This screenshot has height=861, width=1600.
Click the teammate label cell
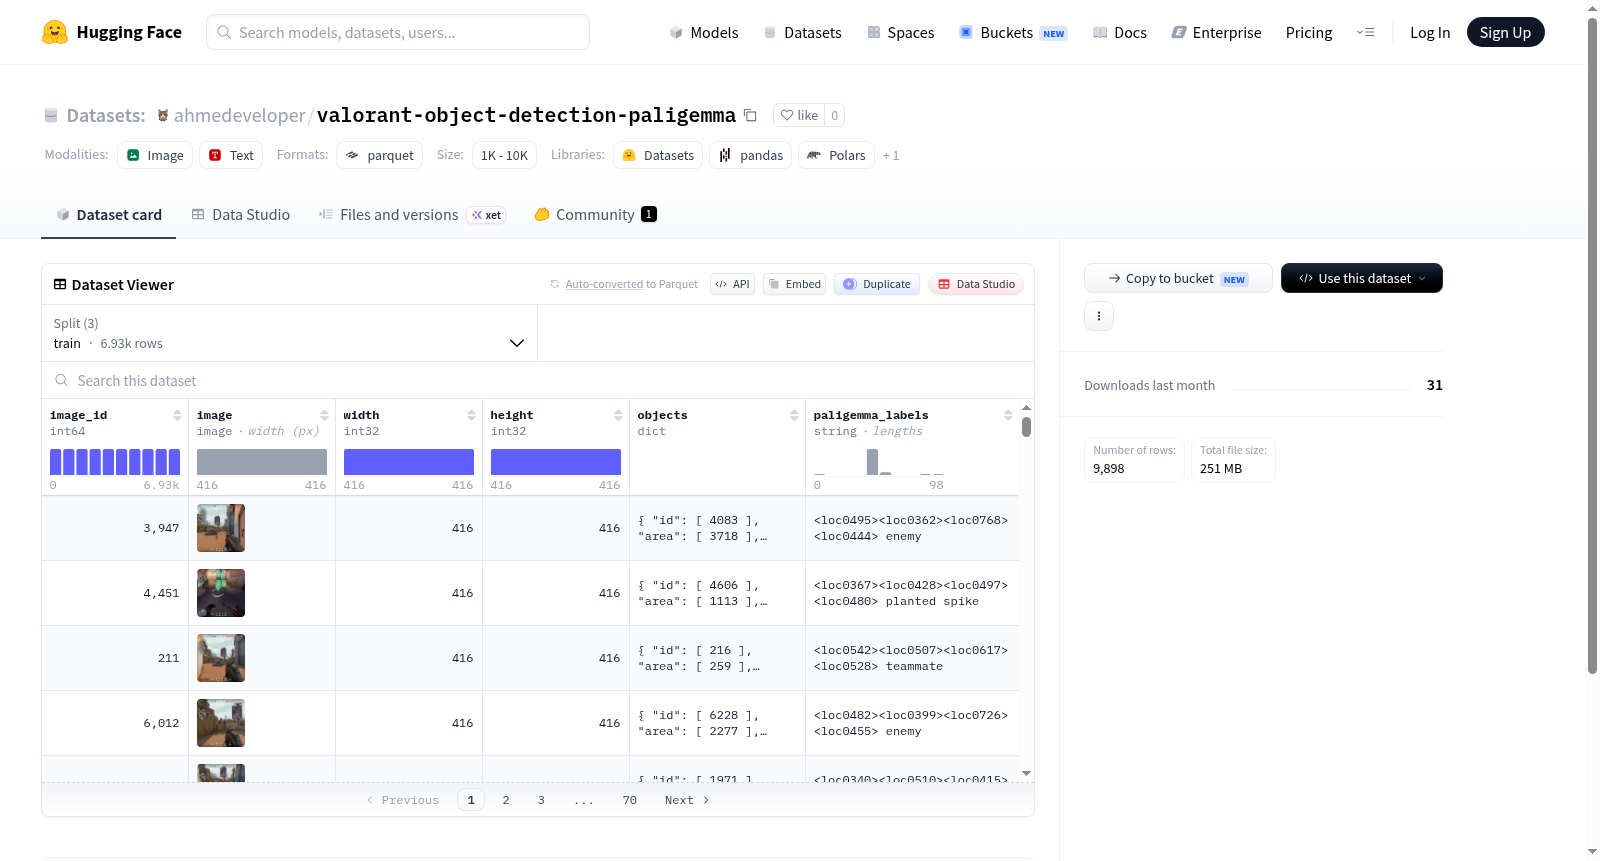(912, 658)
